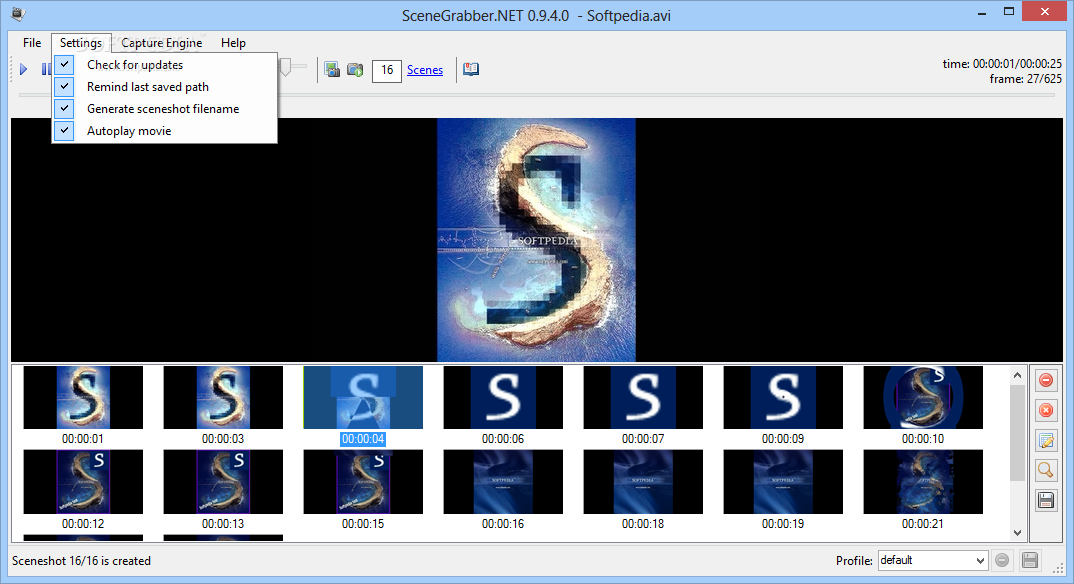This screenshot has width=1074, height=584.
Task: Click the thumbnail list scrollbar thumb
Action: coord(1017,433)
